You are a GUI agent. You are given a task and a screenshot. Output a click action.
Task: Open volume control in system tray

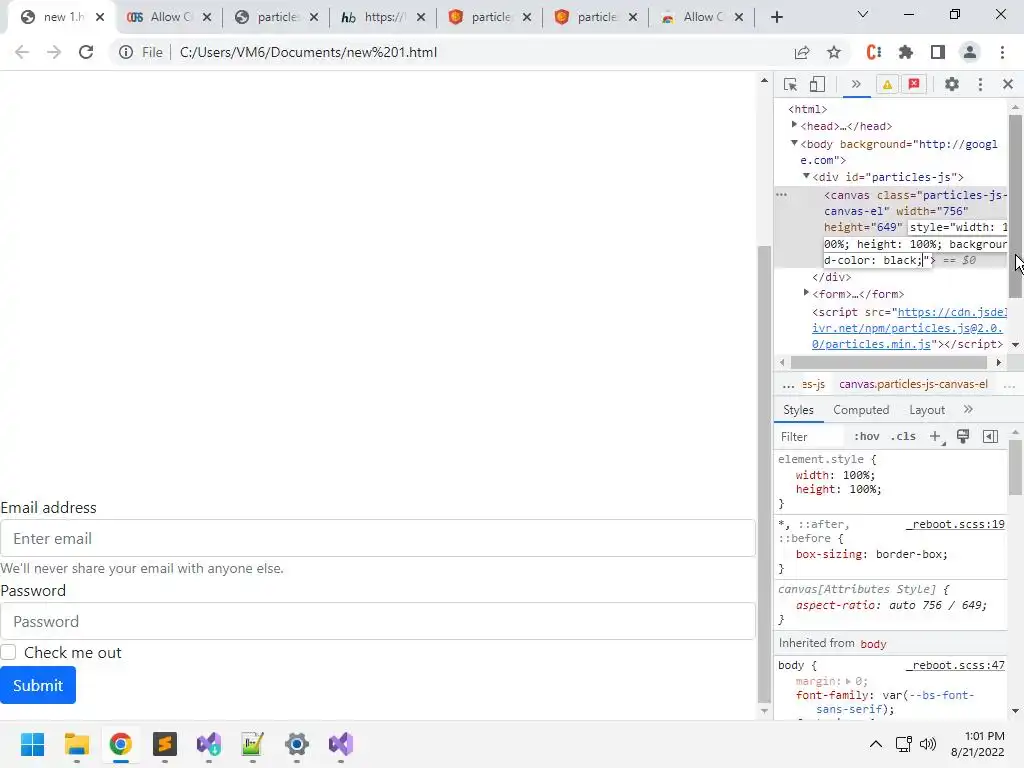click(927, 744)
